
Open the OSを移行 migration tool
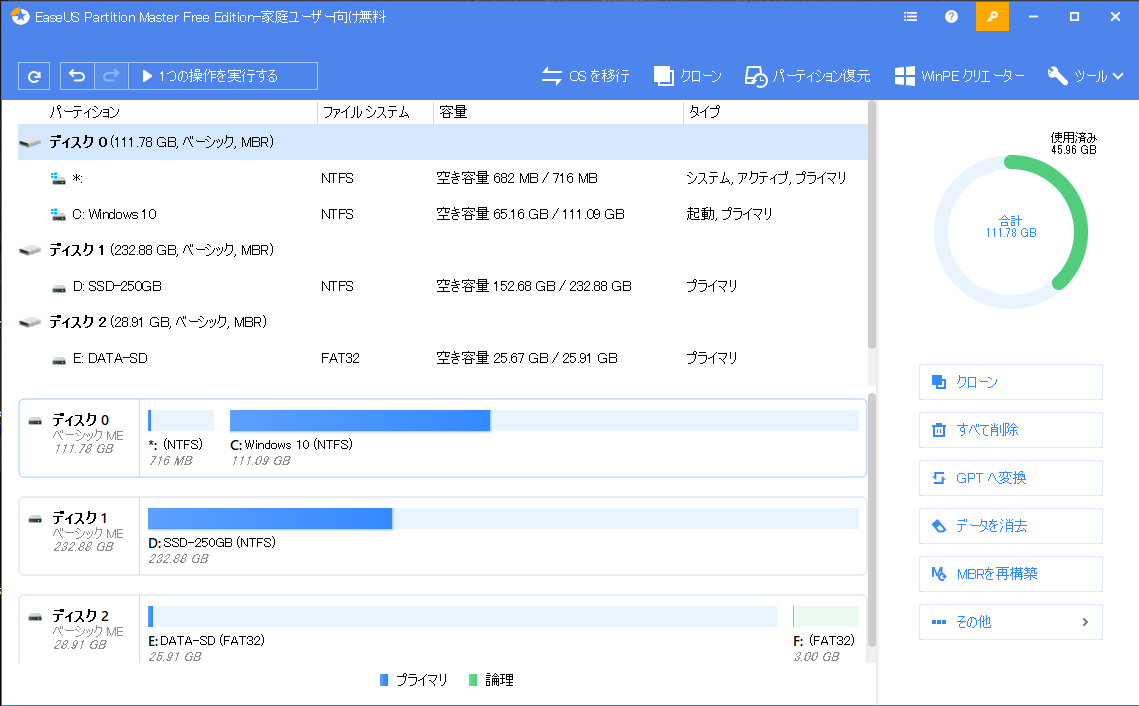pos(585,76)
